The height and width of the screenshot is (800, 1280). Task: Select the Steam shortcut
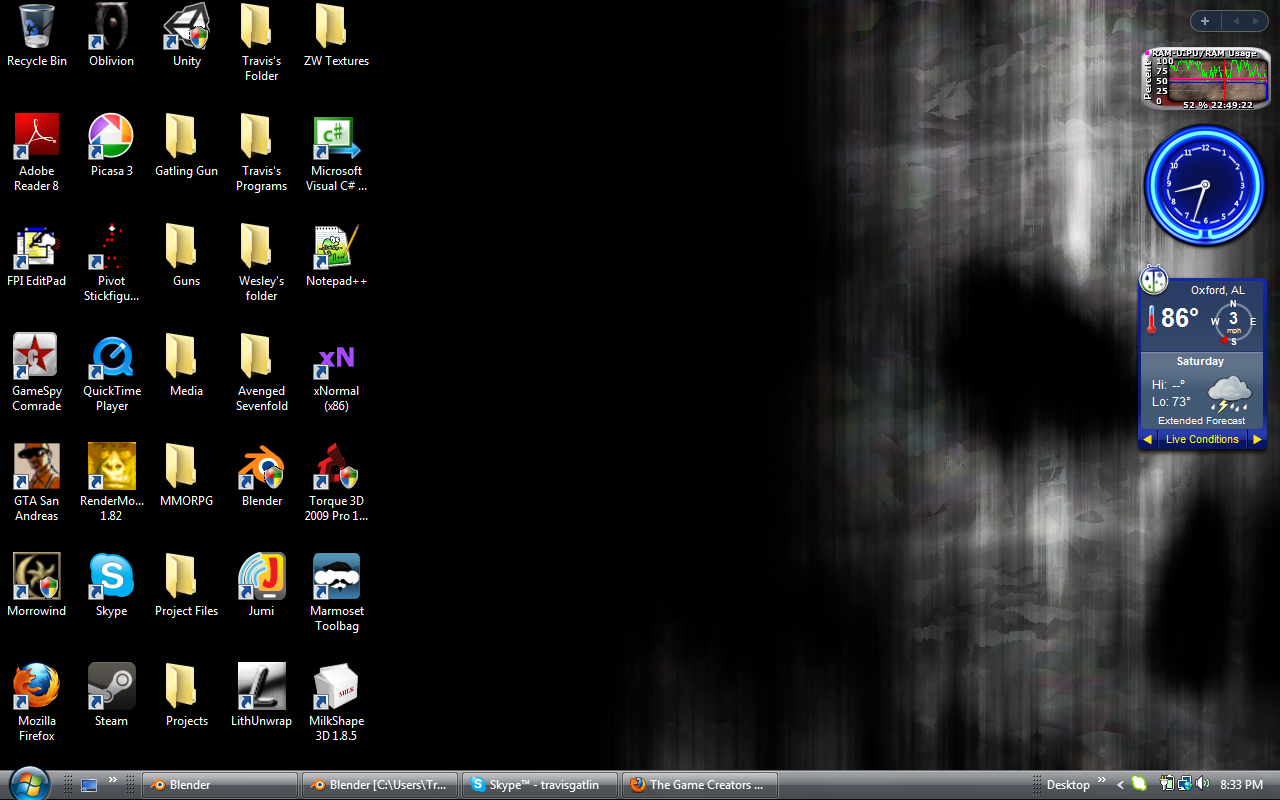coord(111,695)
